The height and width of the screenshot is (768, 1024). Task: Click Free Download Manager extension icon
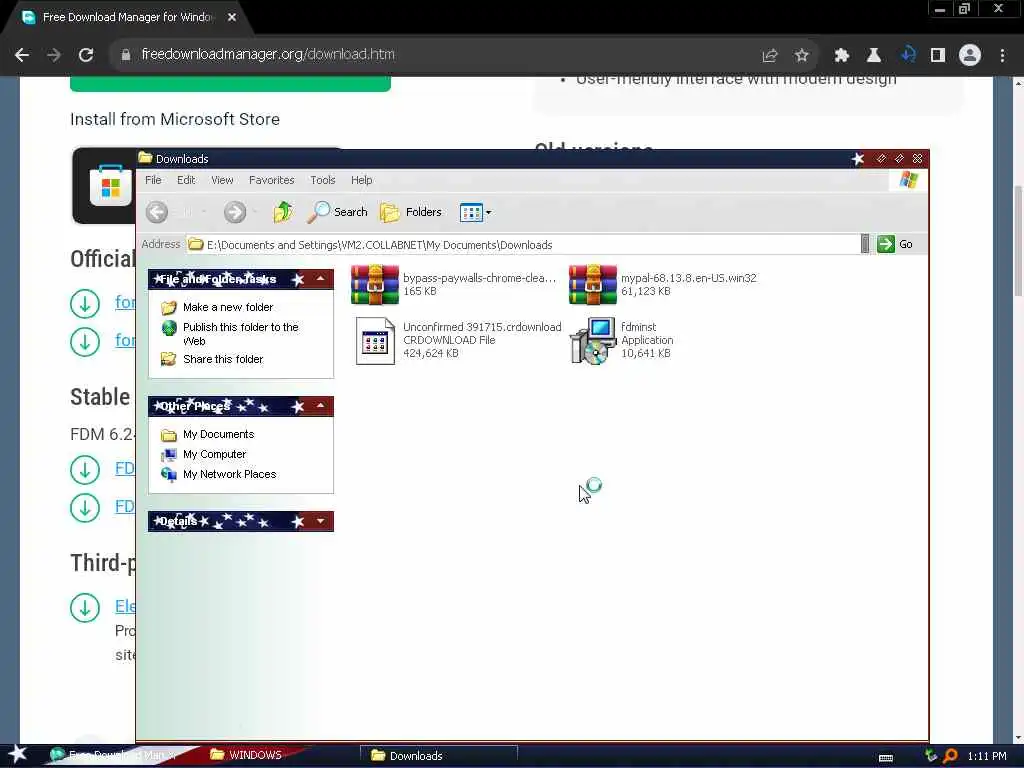[908, 56]
